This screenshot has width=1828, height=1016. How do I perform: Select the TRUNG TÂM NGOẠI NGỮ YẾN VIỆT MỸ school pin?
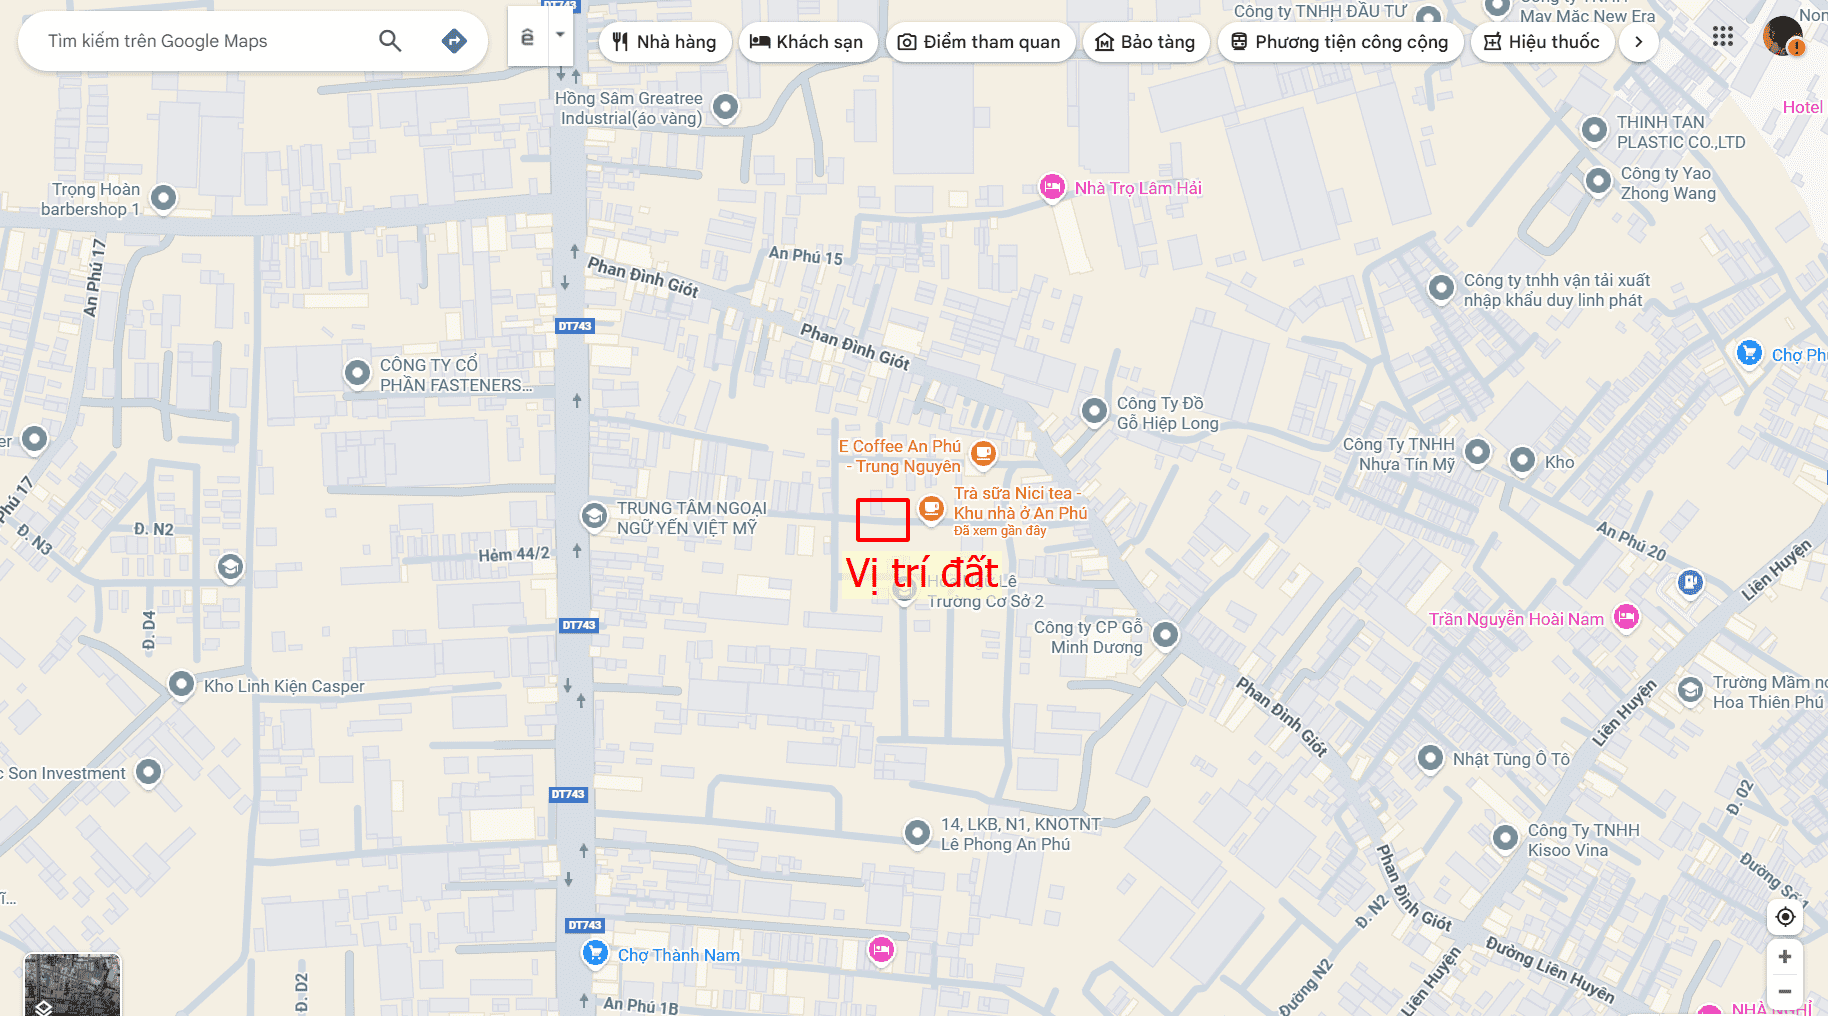tap(594, 516)
